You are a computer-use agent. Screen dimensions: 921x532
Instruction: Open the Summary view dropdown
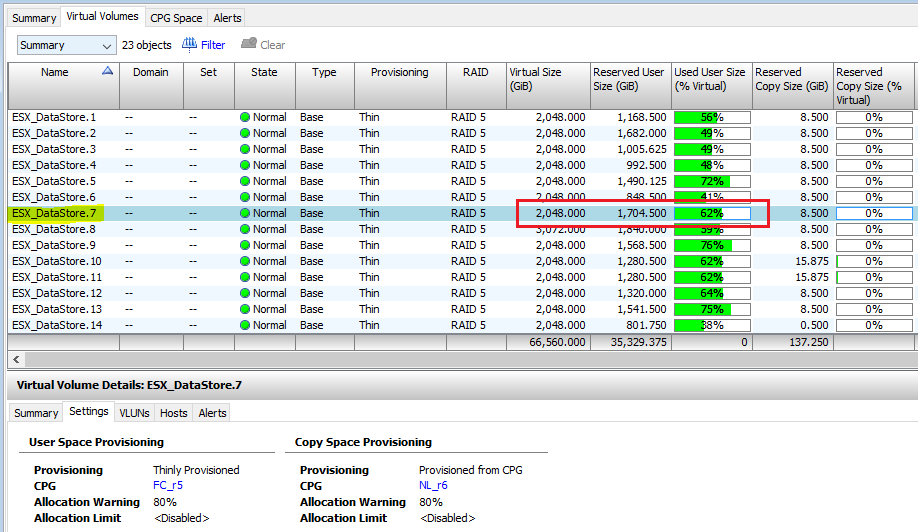pos(66,45)
